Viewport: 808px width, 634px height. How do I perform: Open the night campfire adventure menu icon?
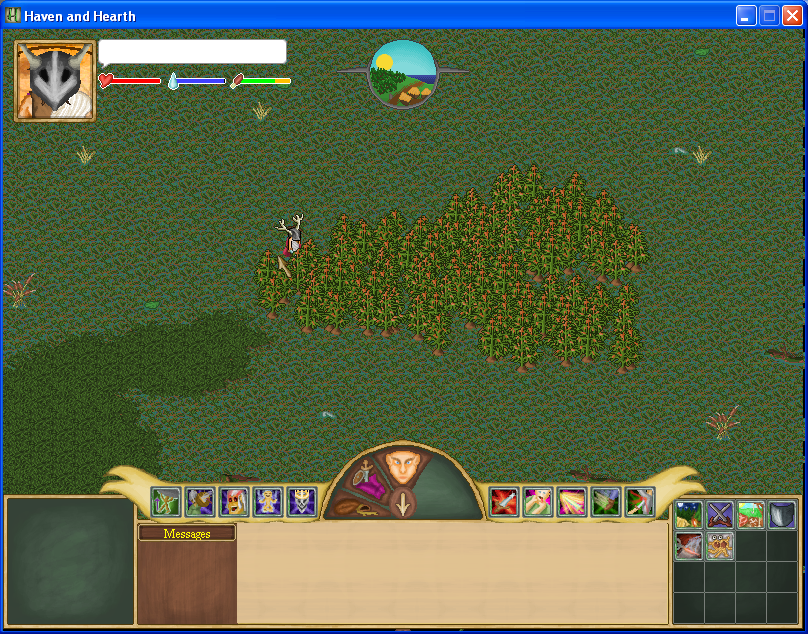click(x=689, y=515)
